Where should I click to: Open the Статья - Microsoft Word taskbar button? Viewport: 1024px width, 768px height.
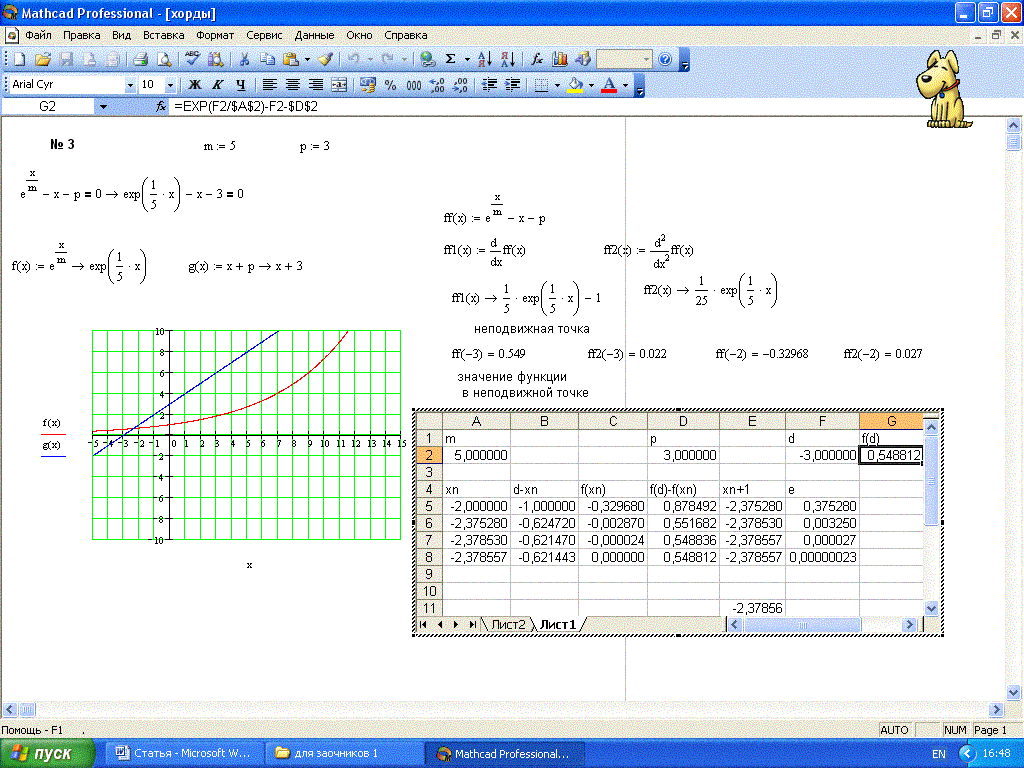pyautogui.click(x=184, y=753)
